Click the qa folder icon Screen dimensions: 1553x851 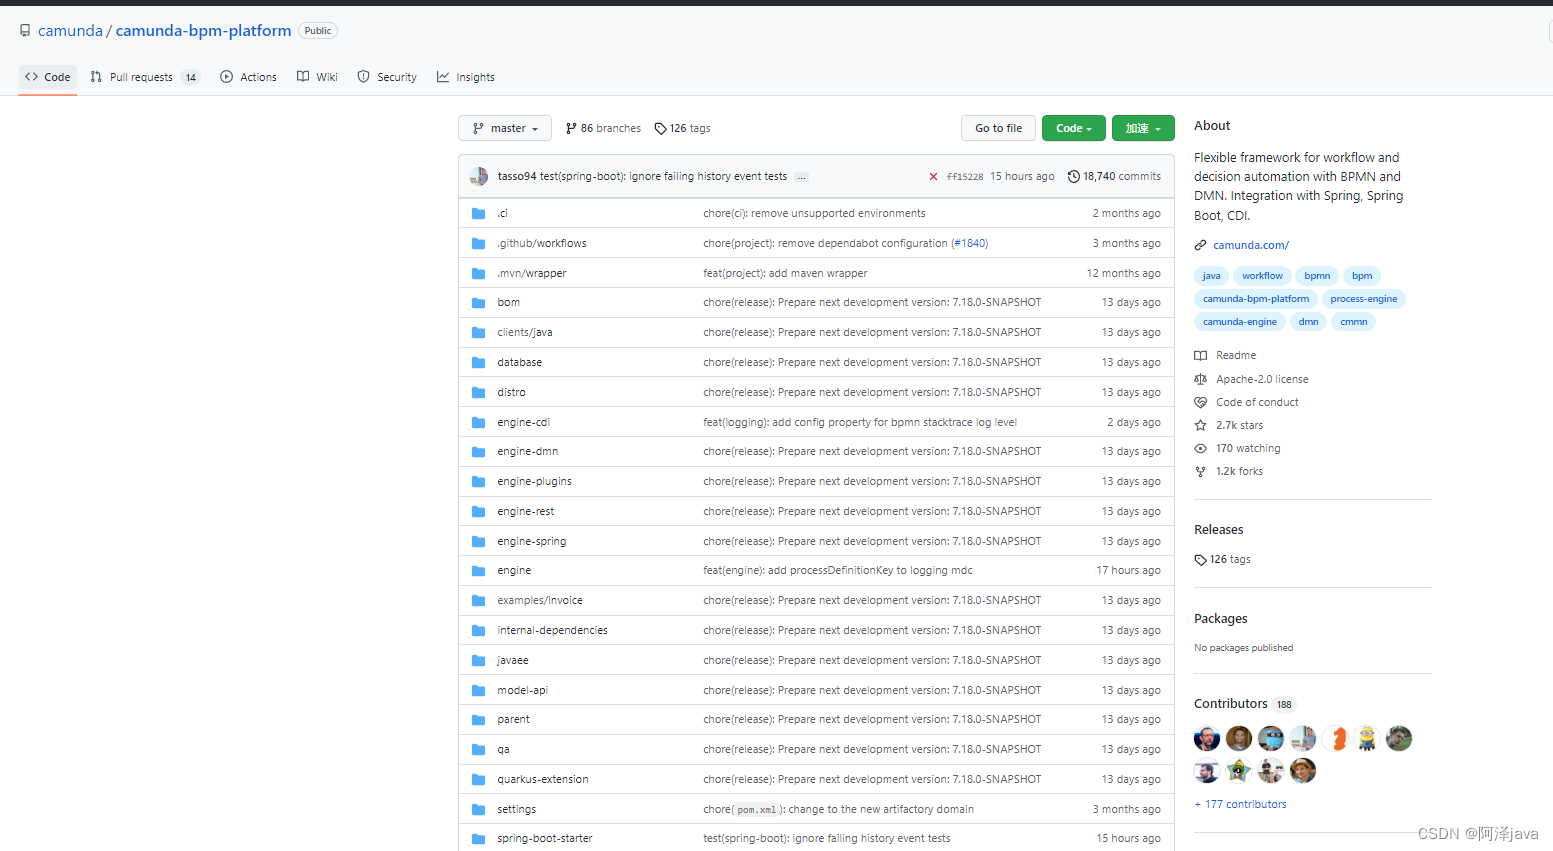coord(478,749)
